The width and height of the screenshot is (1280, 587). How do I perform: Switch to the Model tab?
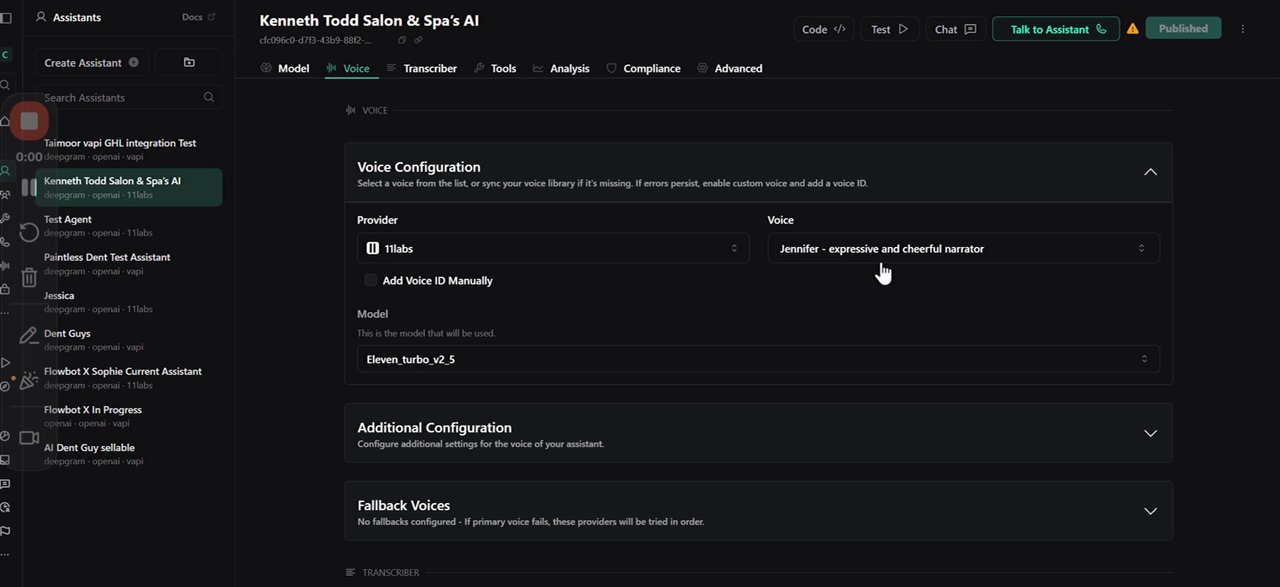(x=284, y=68)
